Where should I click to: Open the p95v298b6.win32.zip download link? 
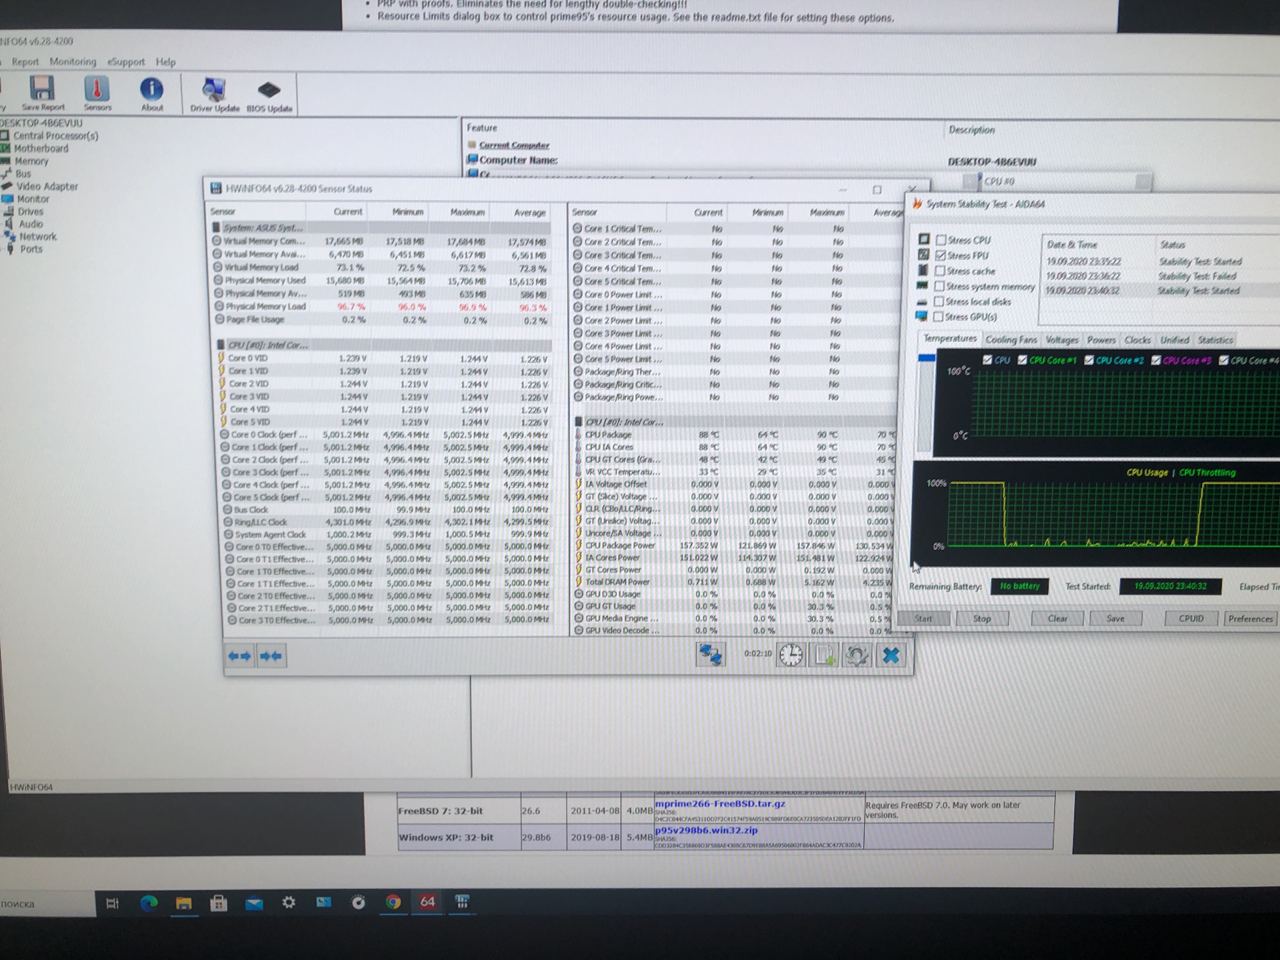pos(706,830)
